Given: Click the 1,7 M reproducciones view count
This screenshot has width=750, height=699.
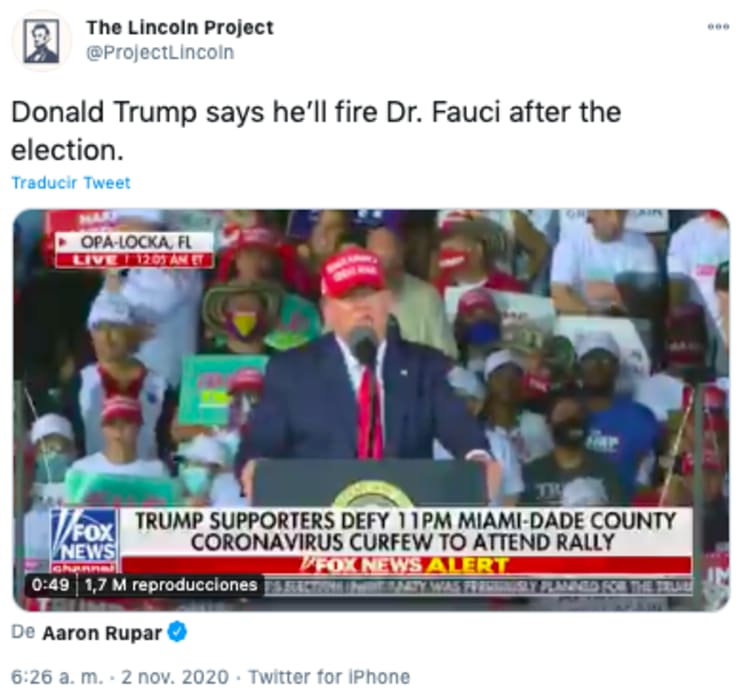Looking at the screenshot, I should 171,585.
